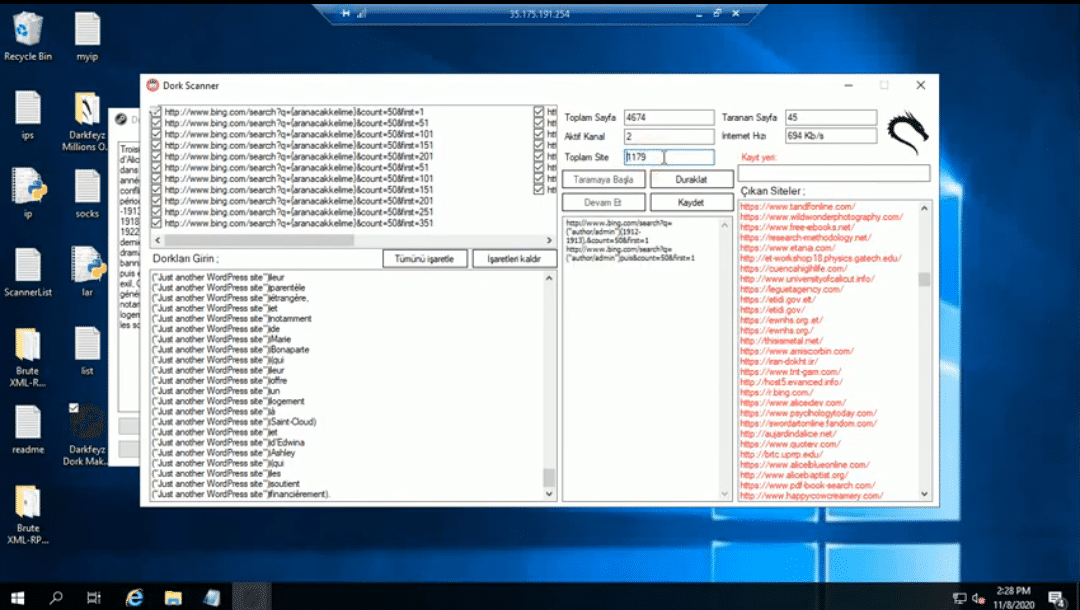
Task: Launch Internet Explorer from the taskbar
Action: click(x=134, y=597)
